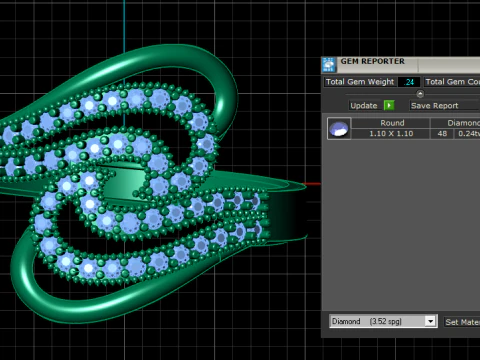Click the 48 gem count cell

(x=442, y=134)
